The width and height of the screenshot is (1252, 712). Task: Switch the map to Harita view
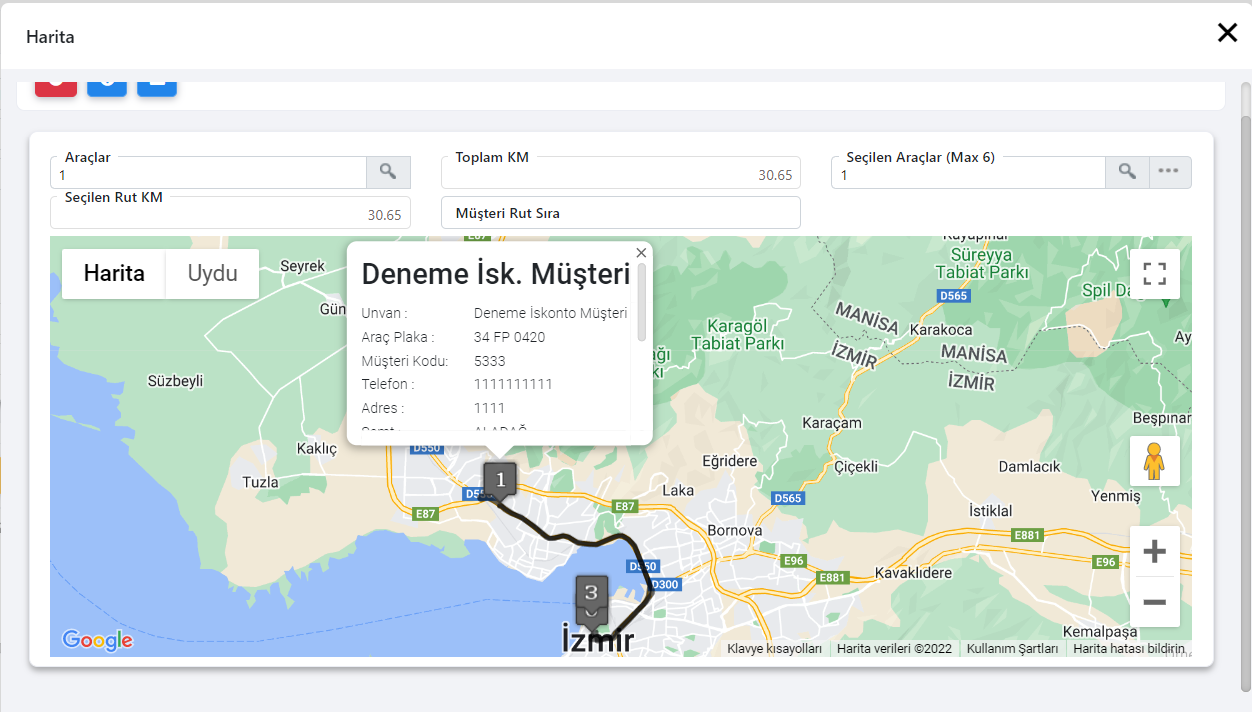click(114, 274)
